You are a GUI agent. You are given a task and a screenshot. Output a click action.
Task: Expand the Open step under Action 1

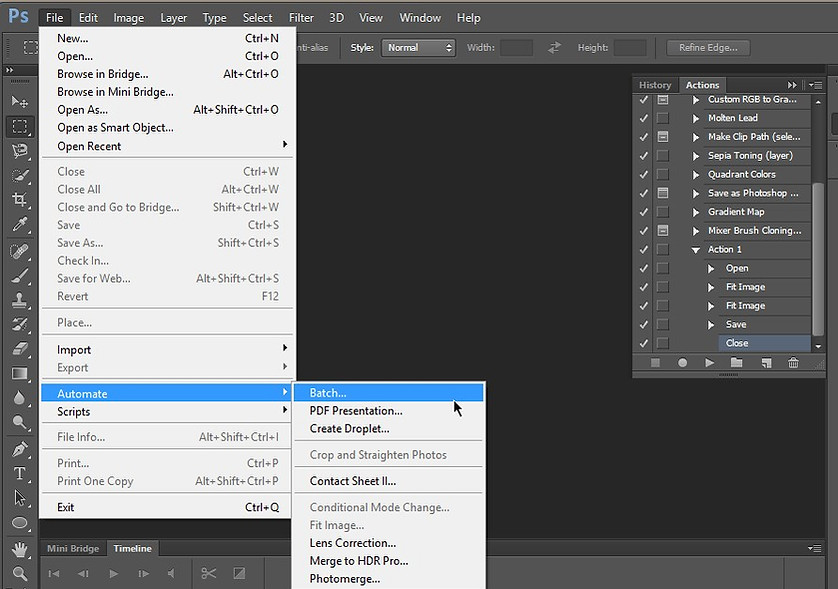coord(711,268)
